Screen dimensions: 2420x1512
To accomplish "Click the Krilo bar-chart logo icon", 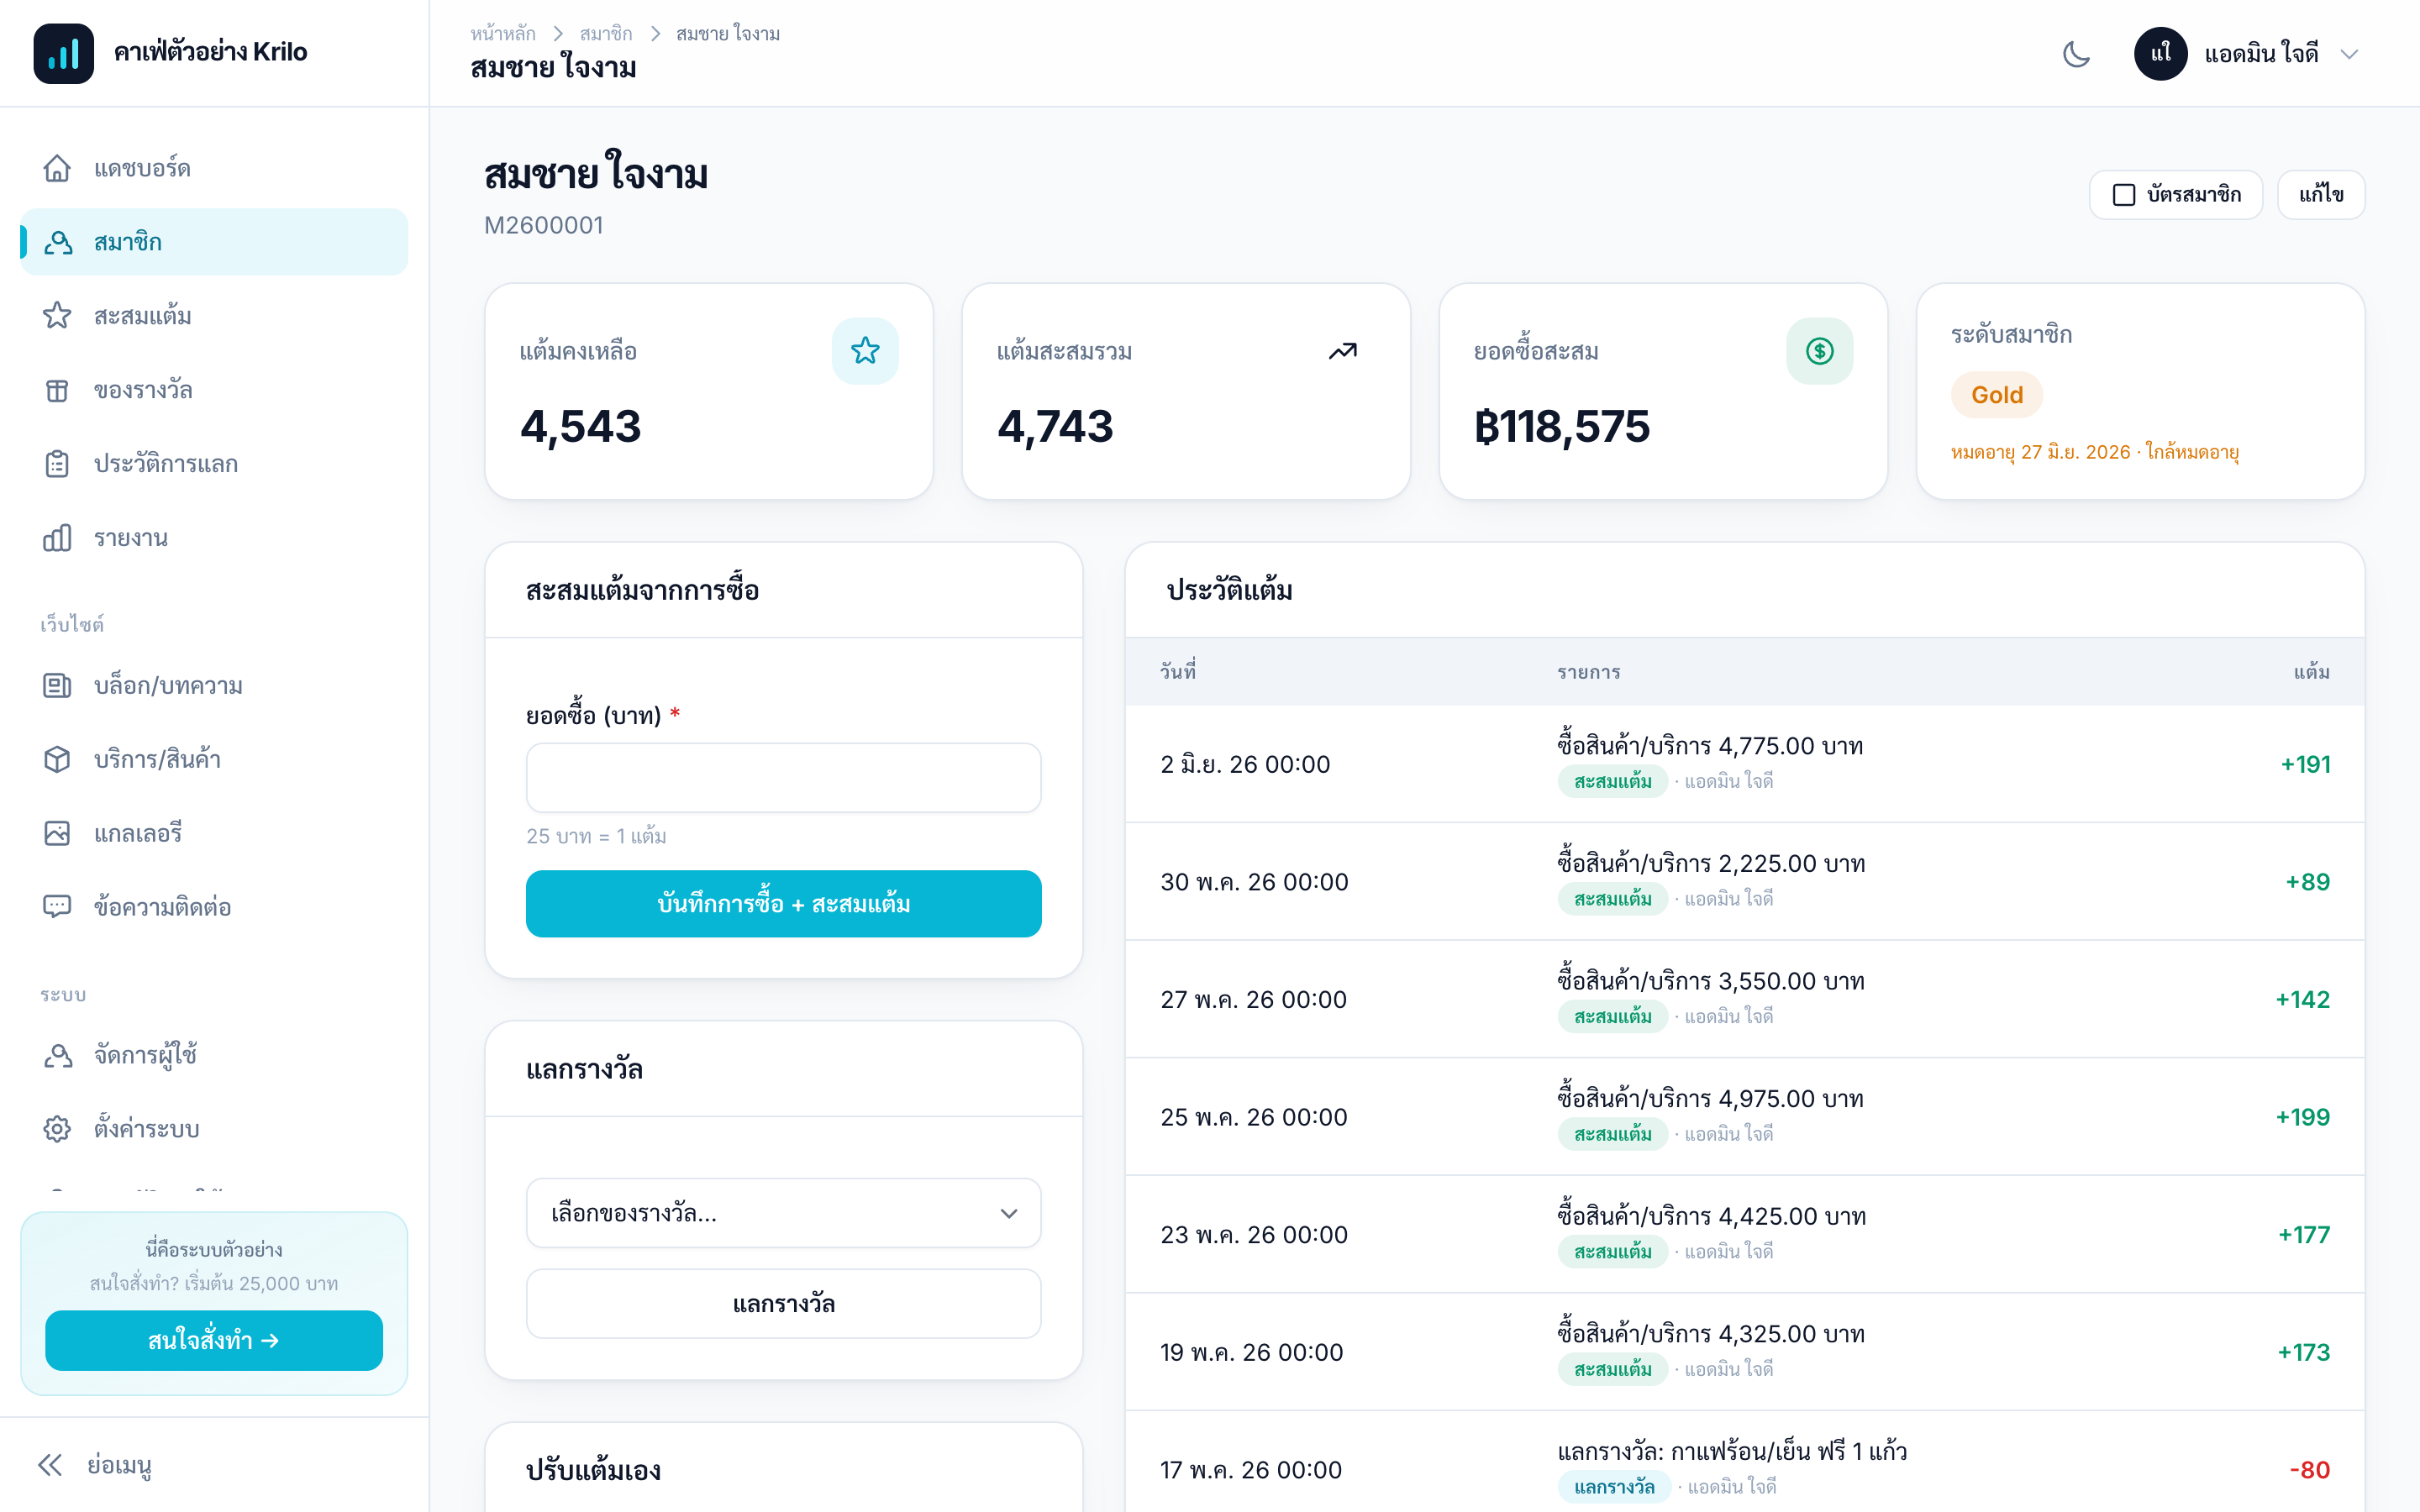I will [x=63, y=53].
